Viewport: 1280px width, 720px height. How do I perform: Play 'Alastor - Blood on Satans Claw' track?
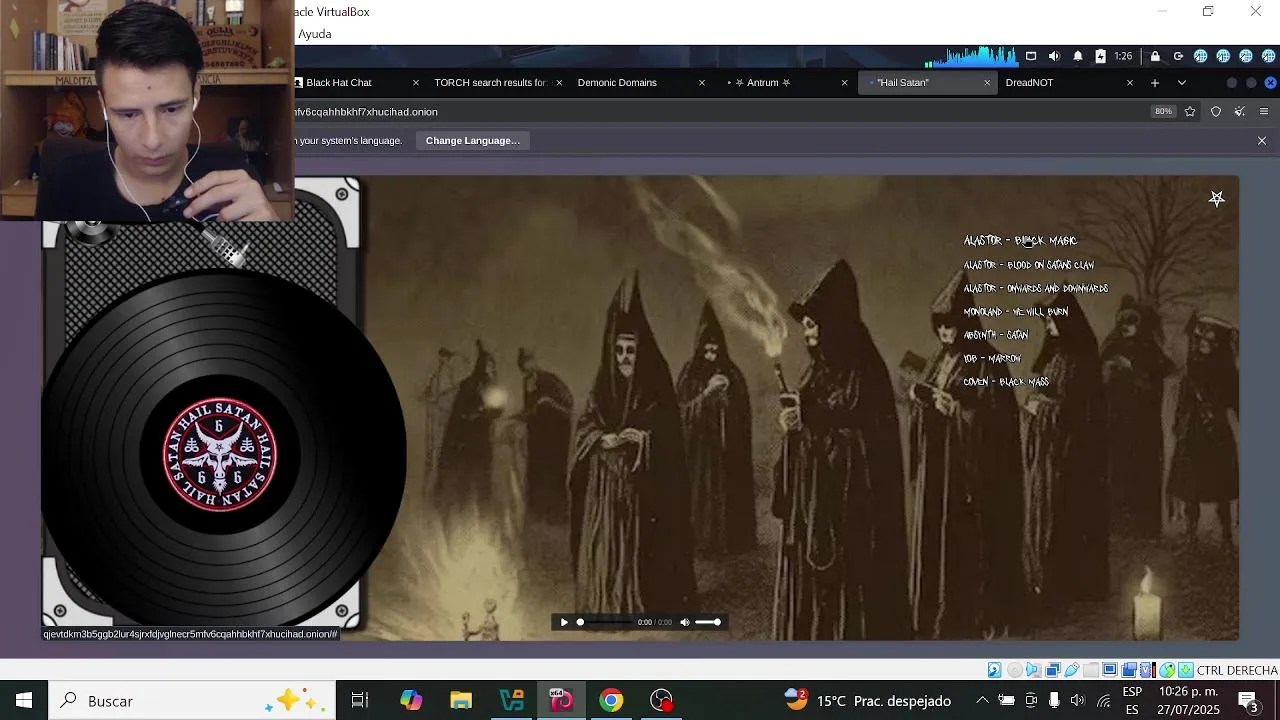pos(1029,265)
